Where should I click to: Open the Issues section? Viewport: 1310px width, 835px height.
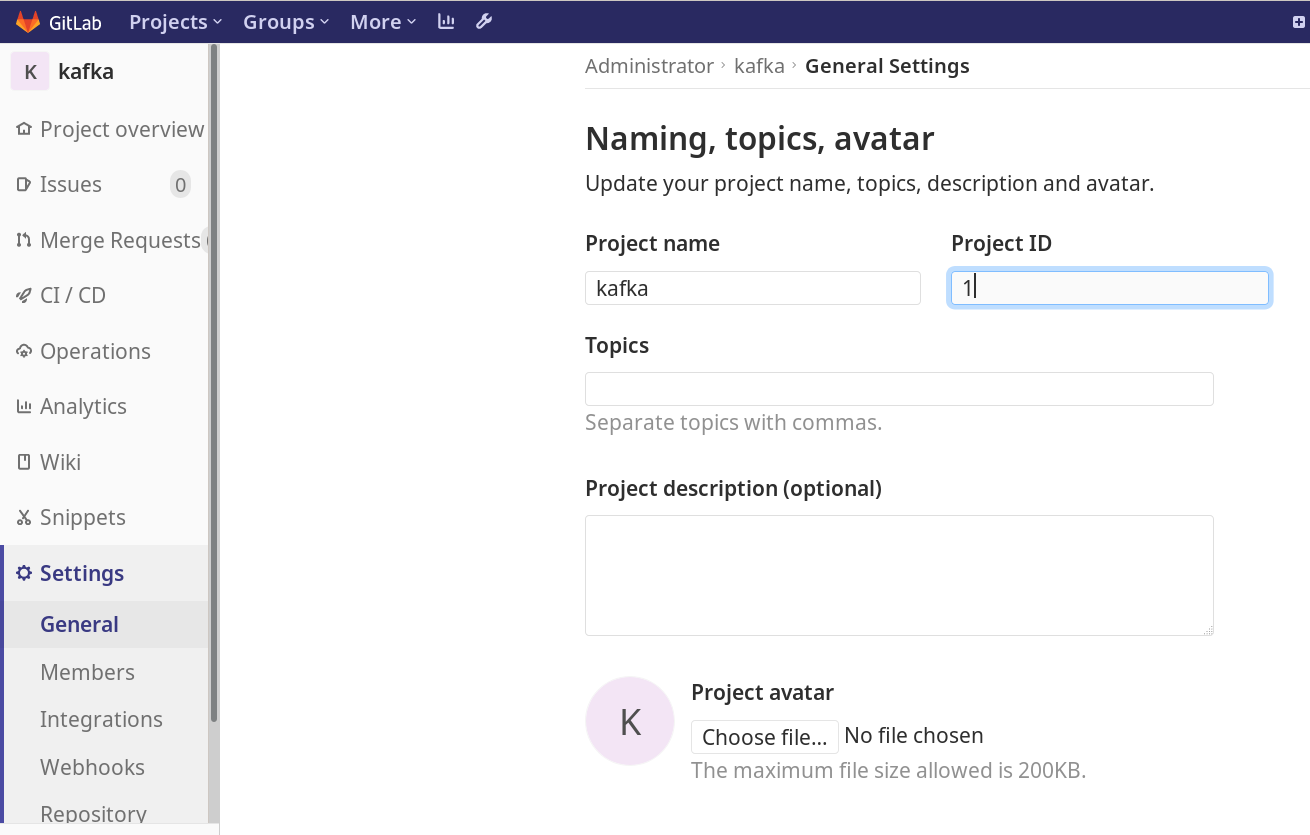70,184
